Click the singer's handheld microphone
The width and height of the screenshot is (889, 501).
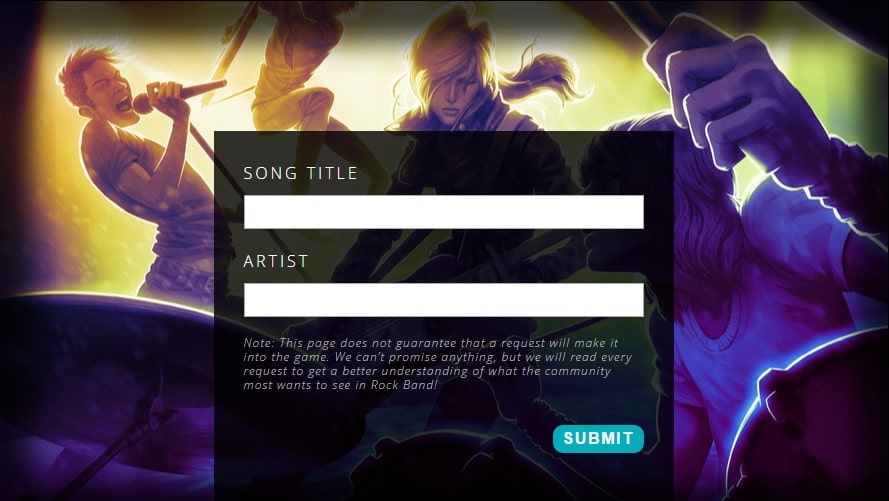pyautogui.click(x=179, y=95)
